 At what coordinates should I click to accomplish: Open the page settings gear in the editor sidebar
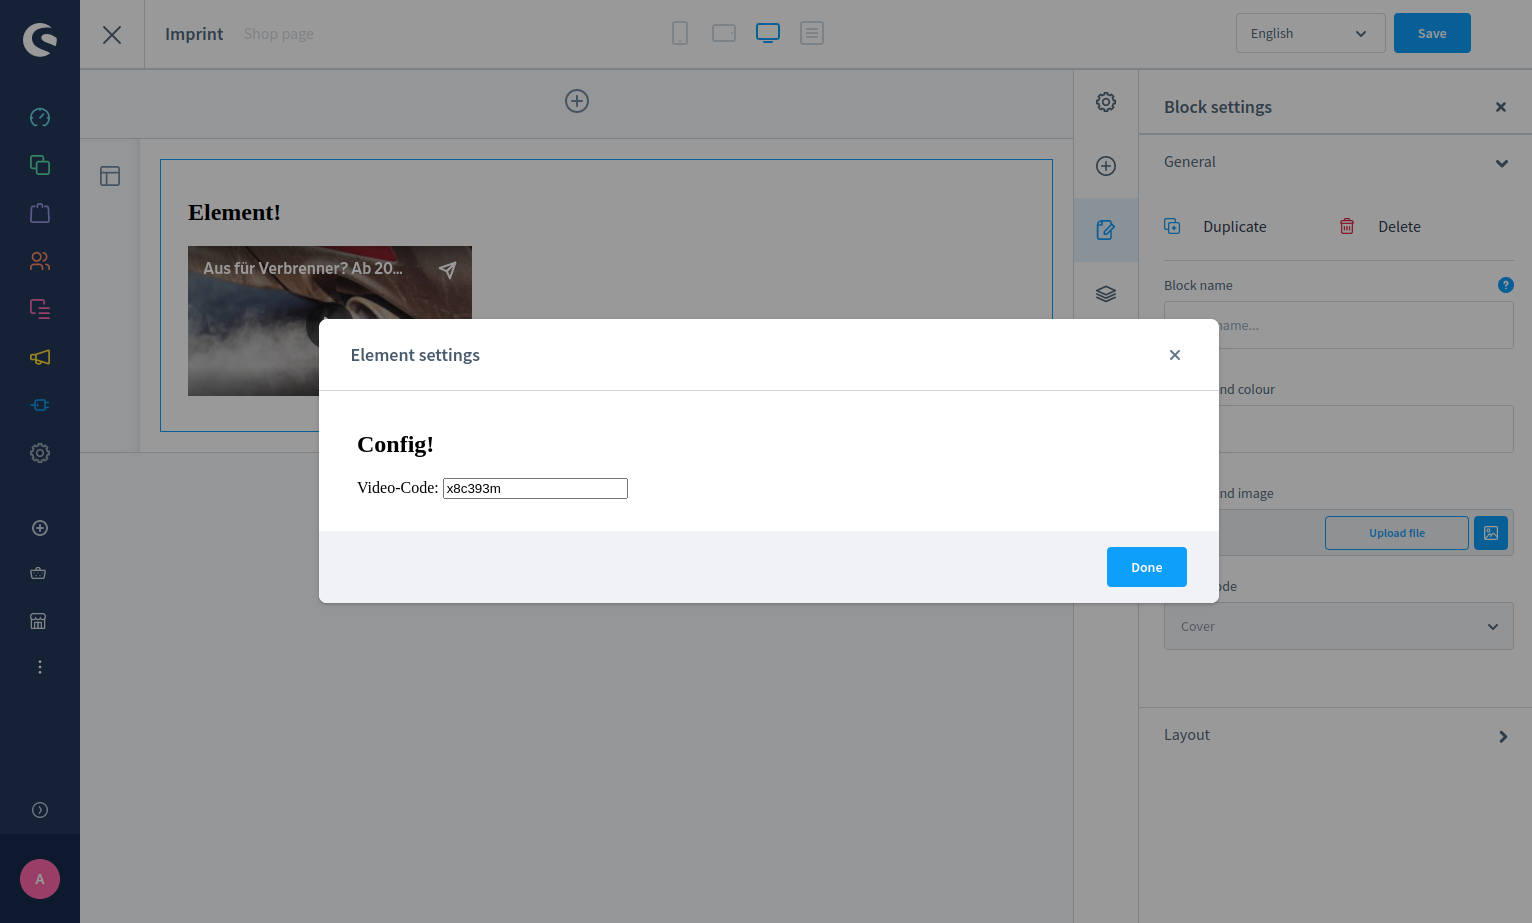[x=1105, y=101]
